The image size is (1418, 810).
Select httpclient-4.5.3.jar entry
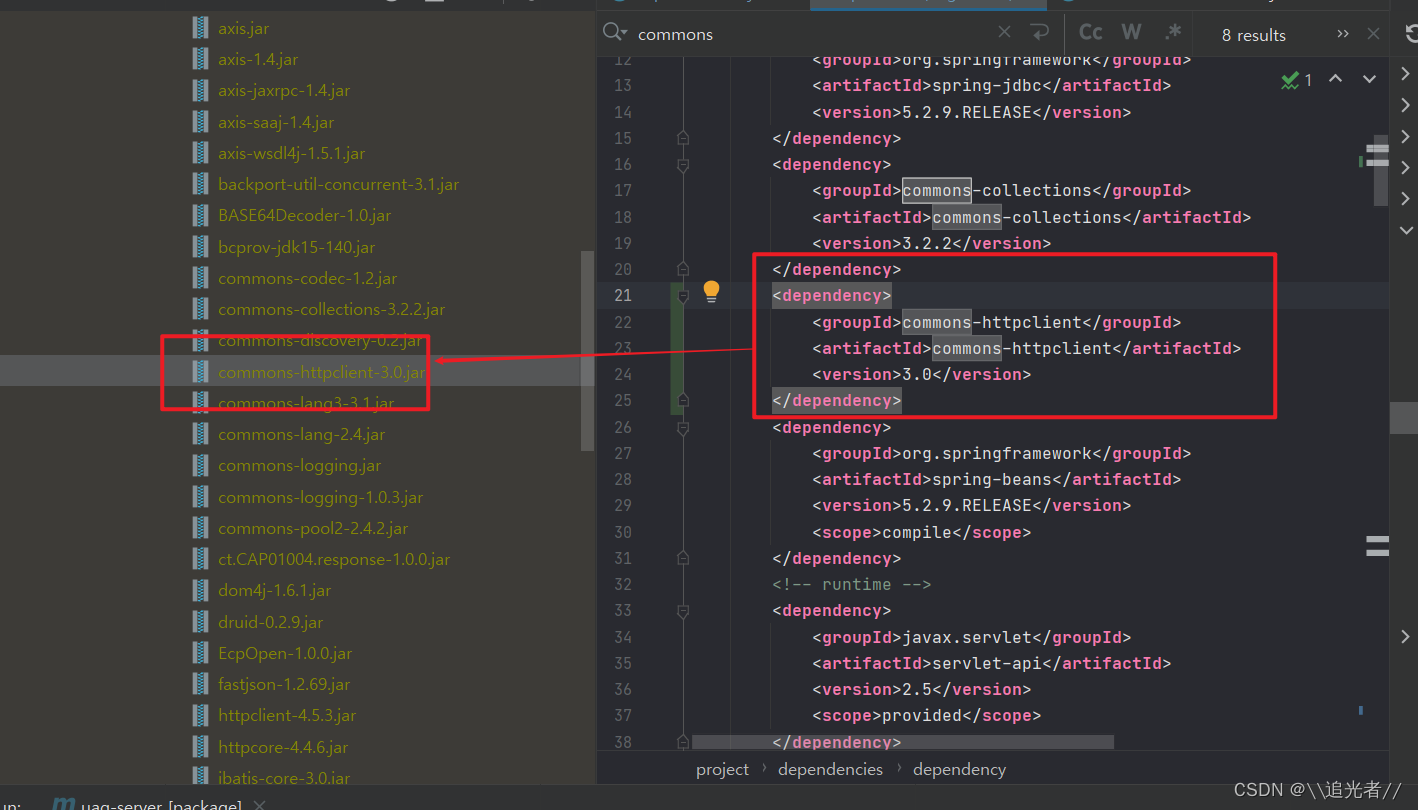coord(287,715)
